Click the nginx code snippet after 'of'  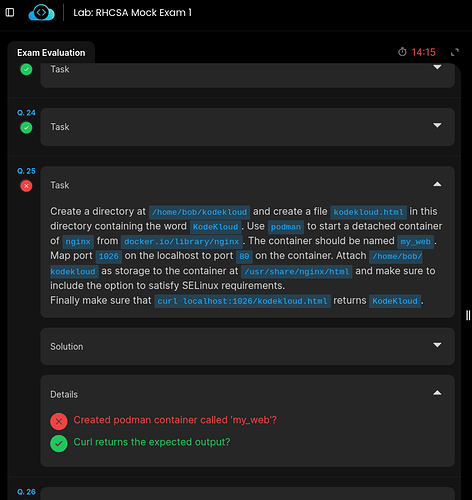coord(78,242)
